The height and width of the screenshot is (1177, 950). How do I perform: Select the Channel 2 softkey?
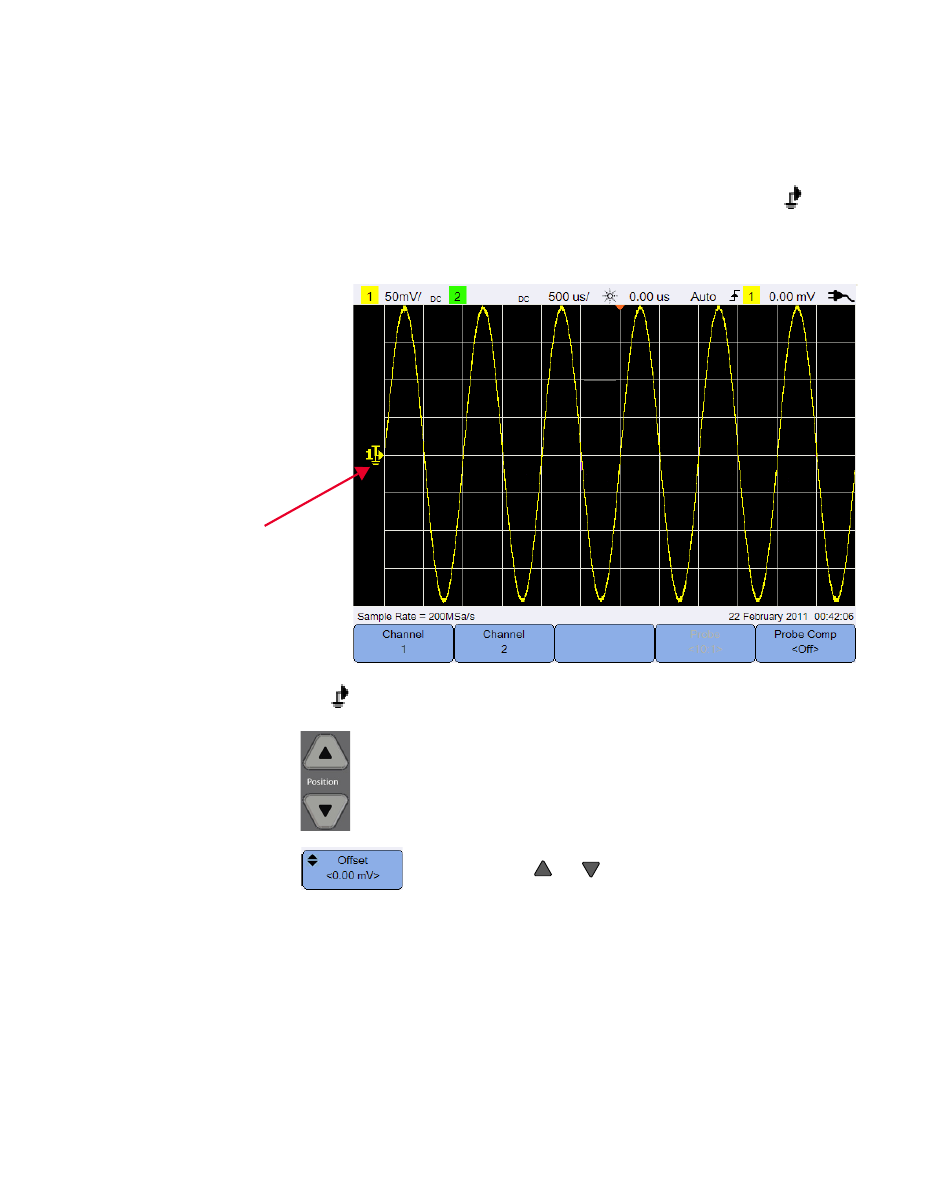pyautogui.click(x=504, y=643)
